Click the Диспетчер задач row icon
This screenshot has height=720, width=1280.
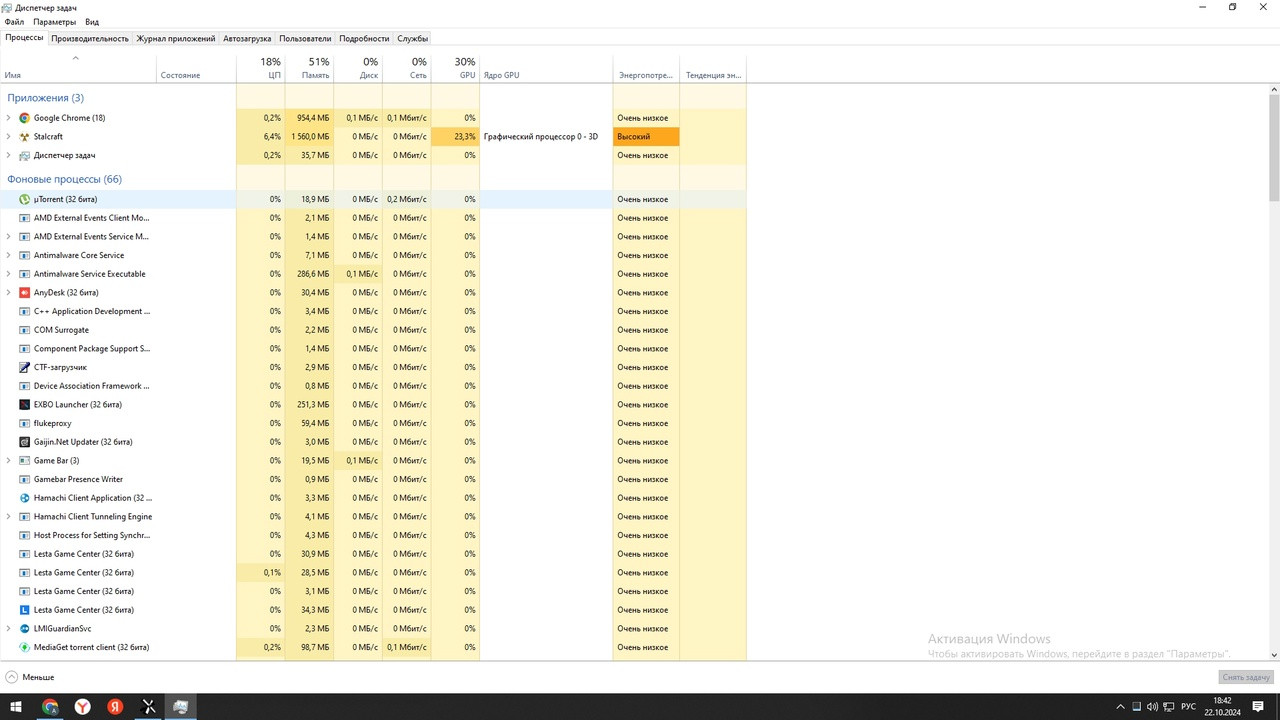click(x=25, y=155)
